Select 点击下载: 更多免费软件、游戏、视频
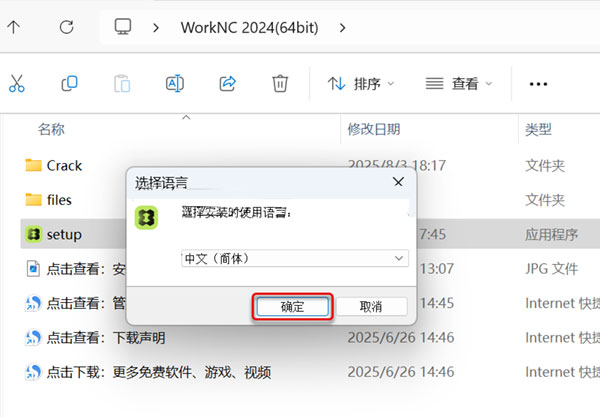The height and width of the screenshot is (417, 600). click(x=159, y=372)
